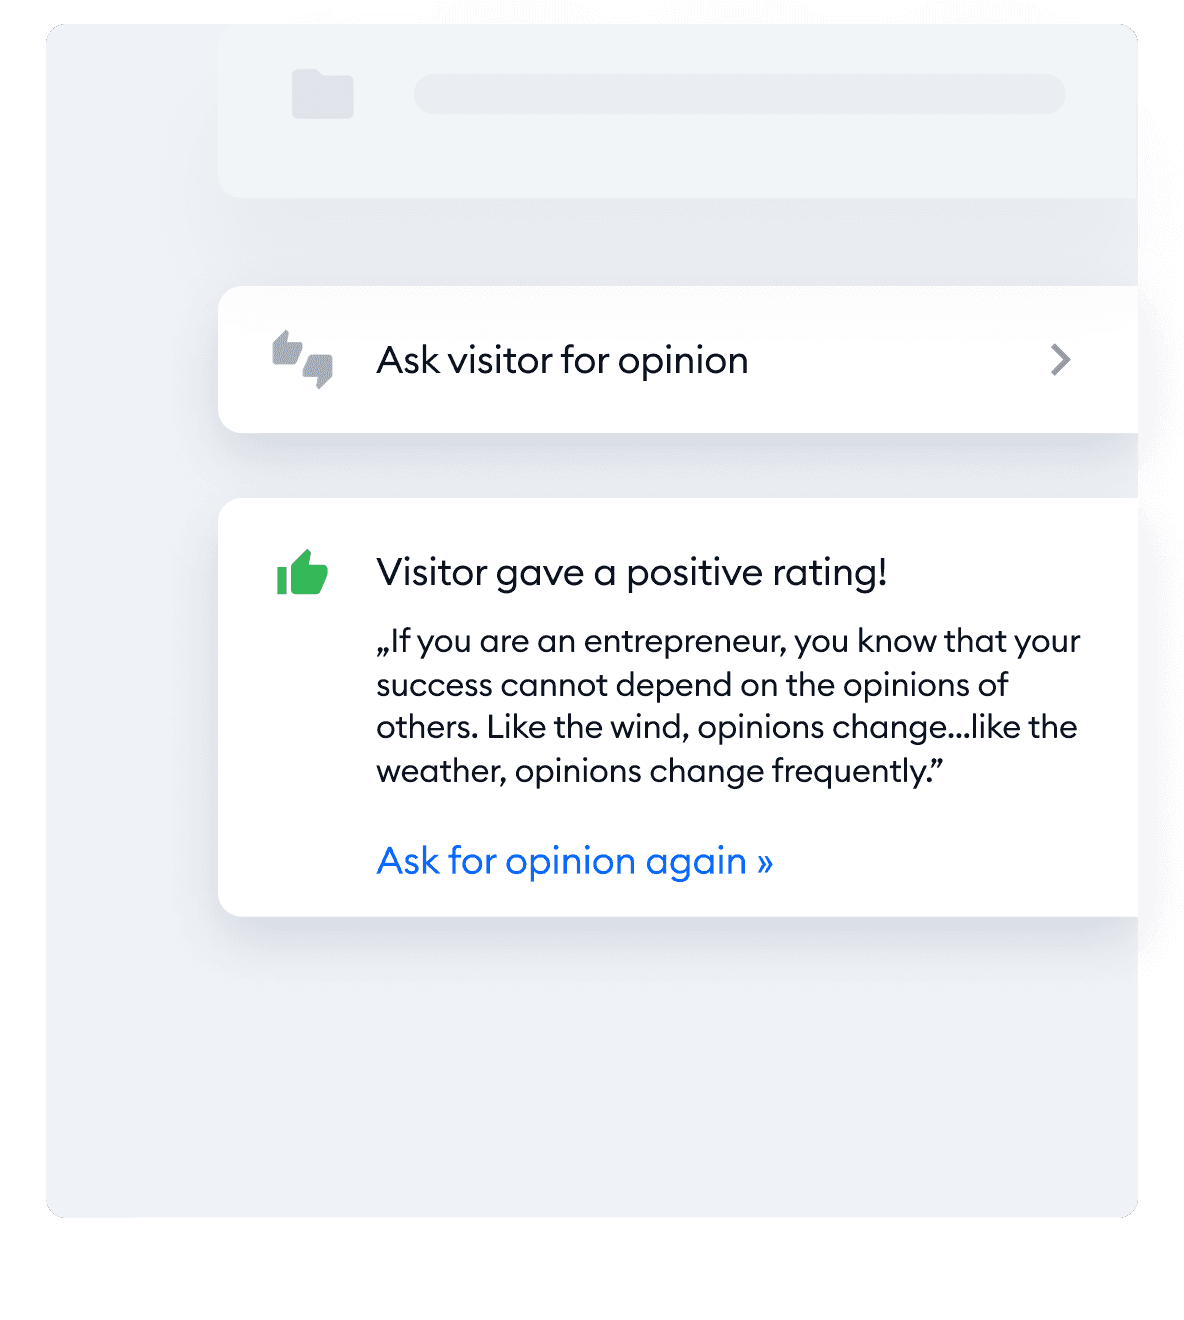The image size is (1184, 1320).
Task: Click the 'others. Like the wind' quote line
Action: click(727, 727)
